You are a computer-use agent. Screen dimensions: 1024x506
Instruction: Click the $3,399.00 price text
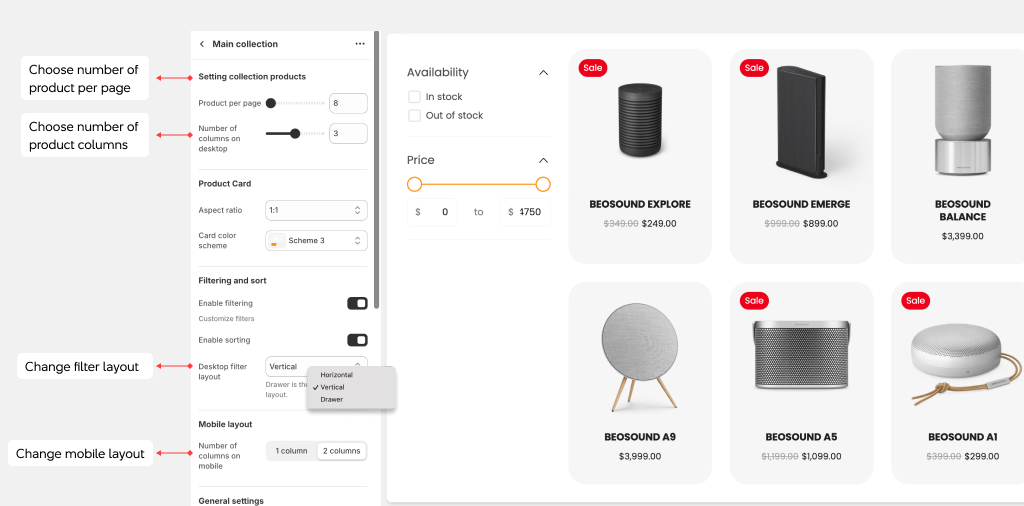coord(963,236)
